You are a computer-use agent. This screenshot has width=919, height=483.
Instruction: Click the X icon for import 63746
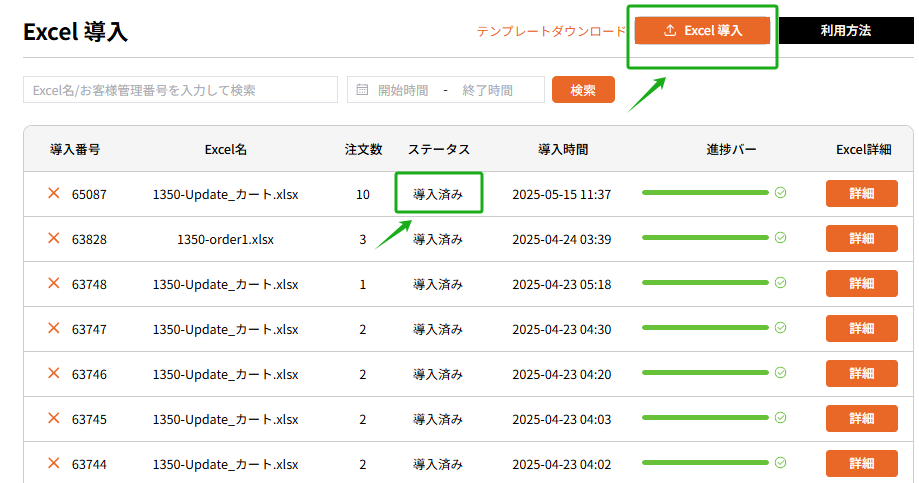(53, 373)
